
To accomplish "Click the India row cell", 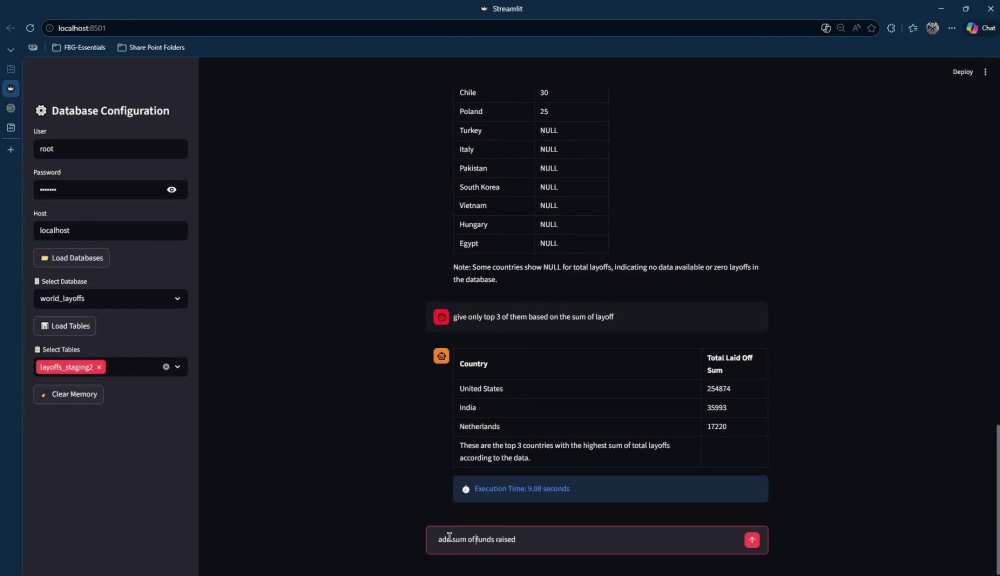I will click(577, 408).
